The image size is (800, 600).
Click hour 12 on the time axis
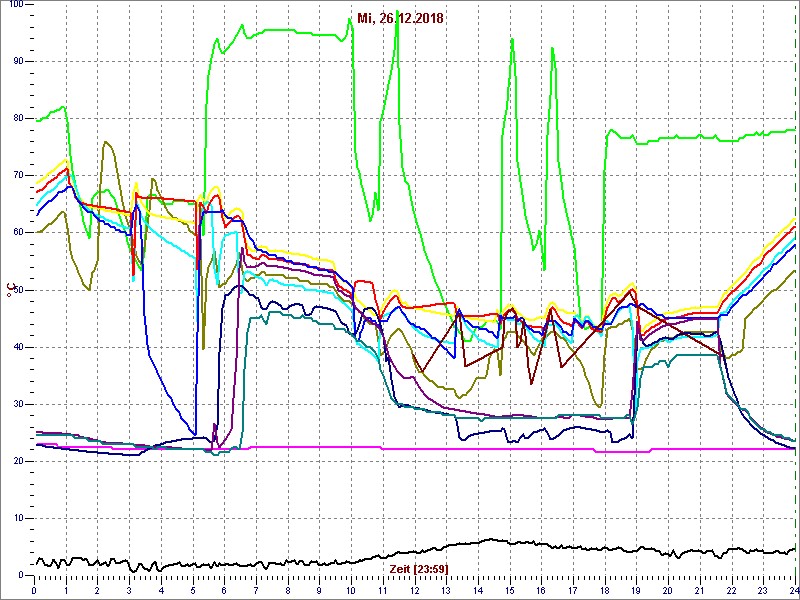(x=414, y=590)
